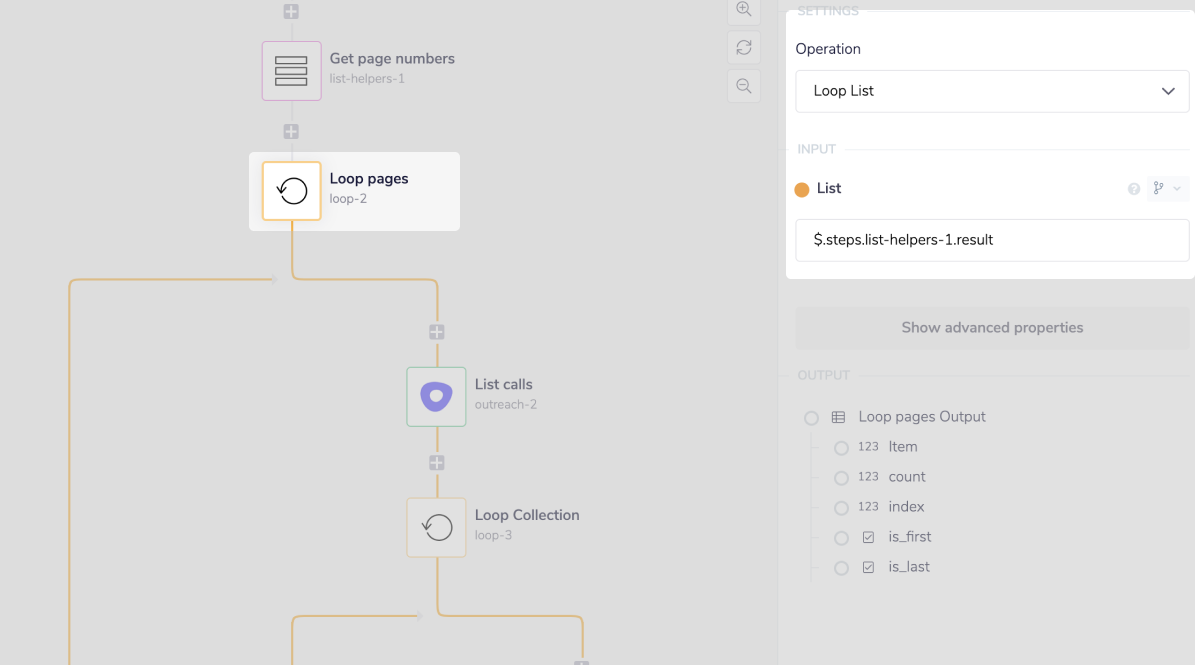Image resolution: width=1195 pixels, height=665 pixels.
Task: Open the List input type selector dropdown
Action: click(x=1166, y=188)
